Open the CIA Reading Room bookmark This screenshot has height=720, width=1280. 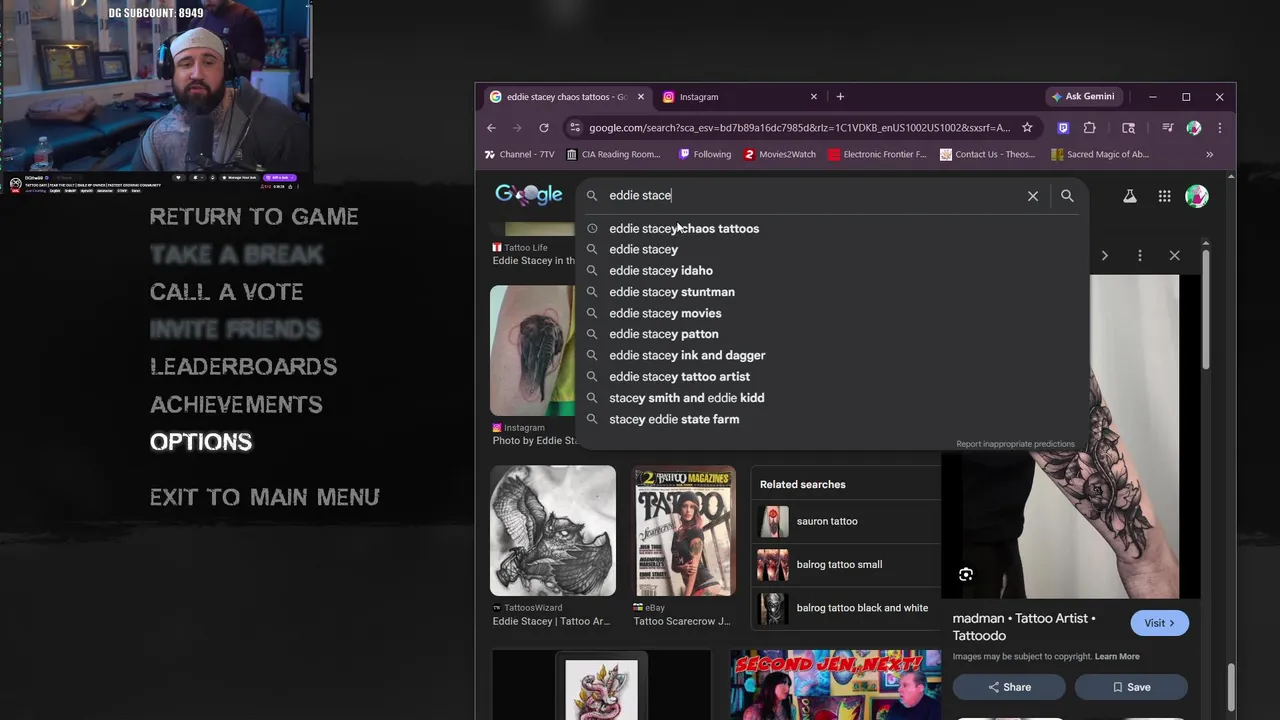pyautogui.click(x=613, y=155)
